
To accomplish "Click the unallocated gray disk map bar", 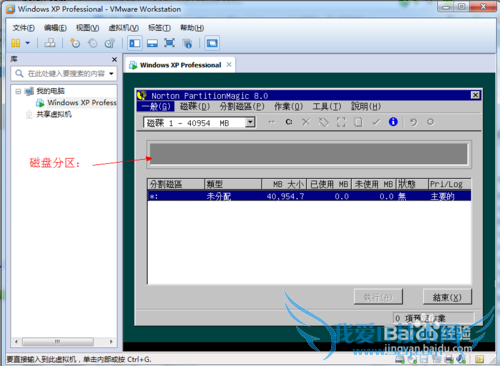I will click(309, 154).
